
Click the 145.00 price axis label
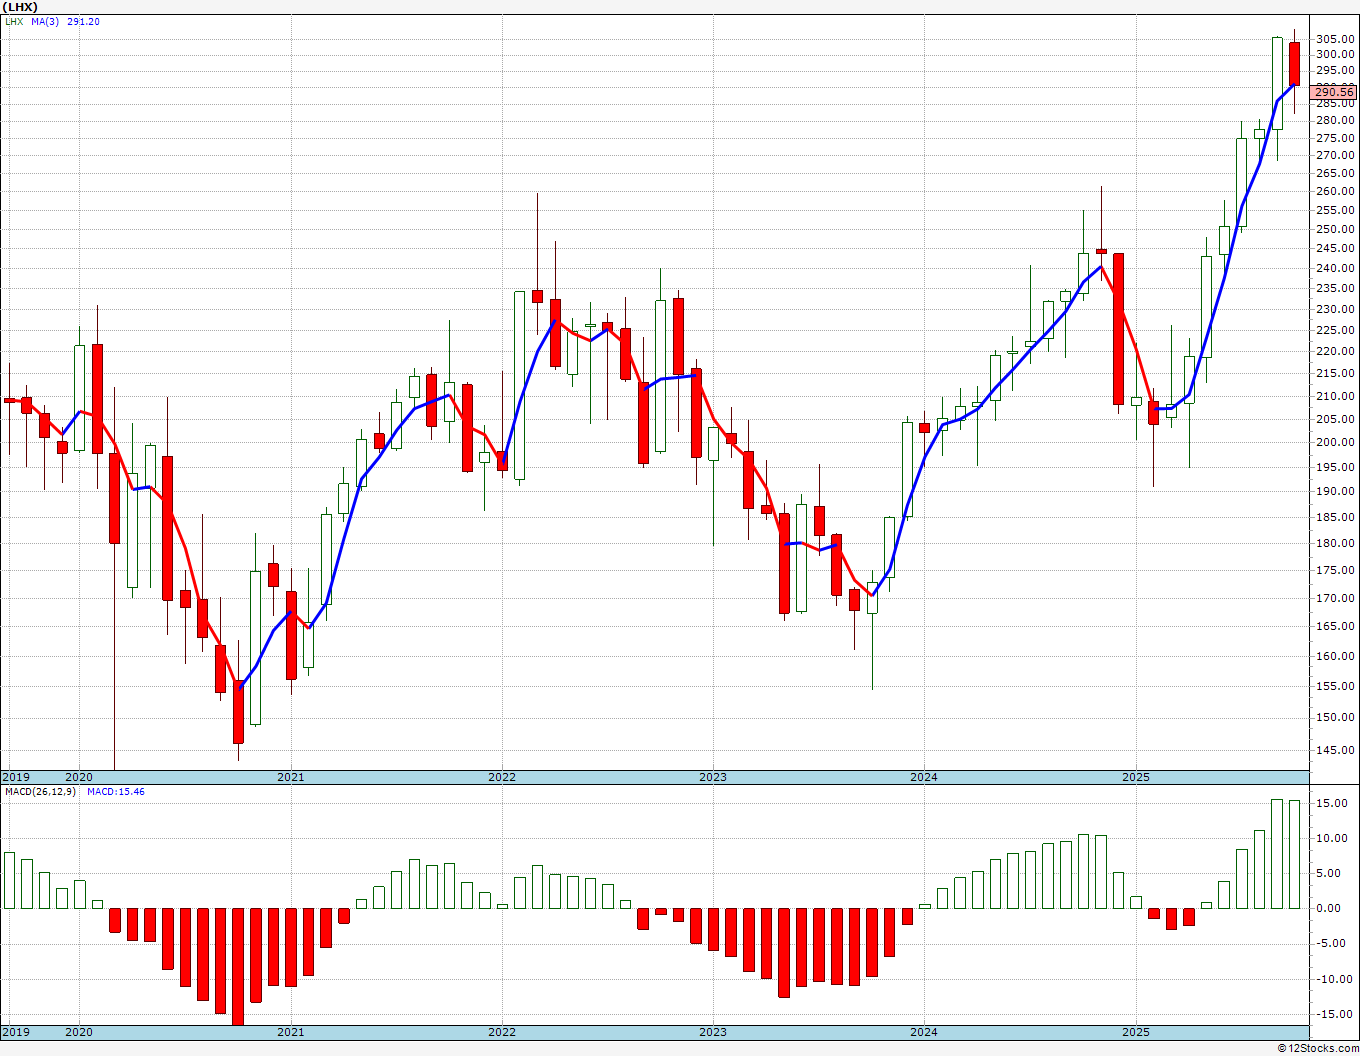[1335, 750]
